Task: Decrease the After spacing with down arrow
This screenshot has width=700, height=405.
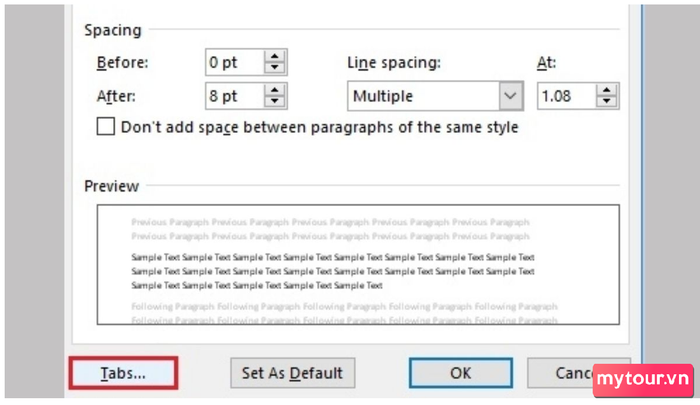Action: coord(275,101)
